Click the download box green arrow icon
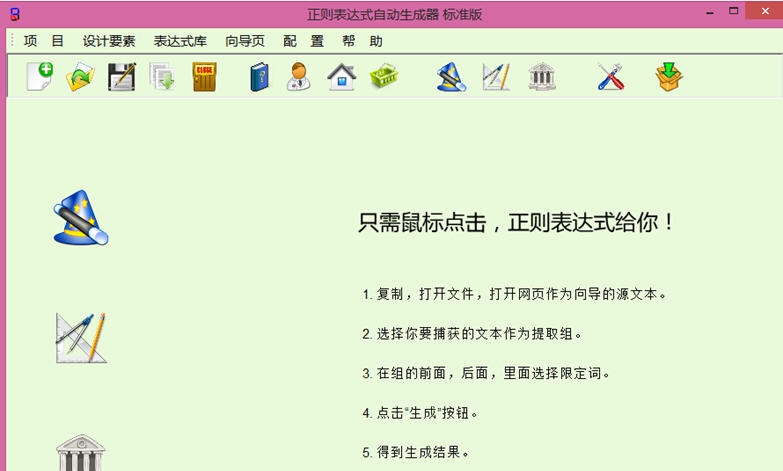 click(669, 77)
